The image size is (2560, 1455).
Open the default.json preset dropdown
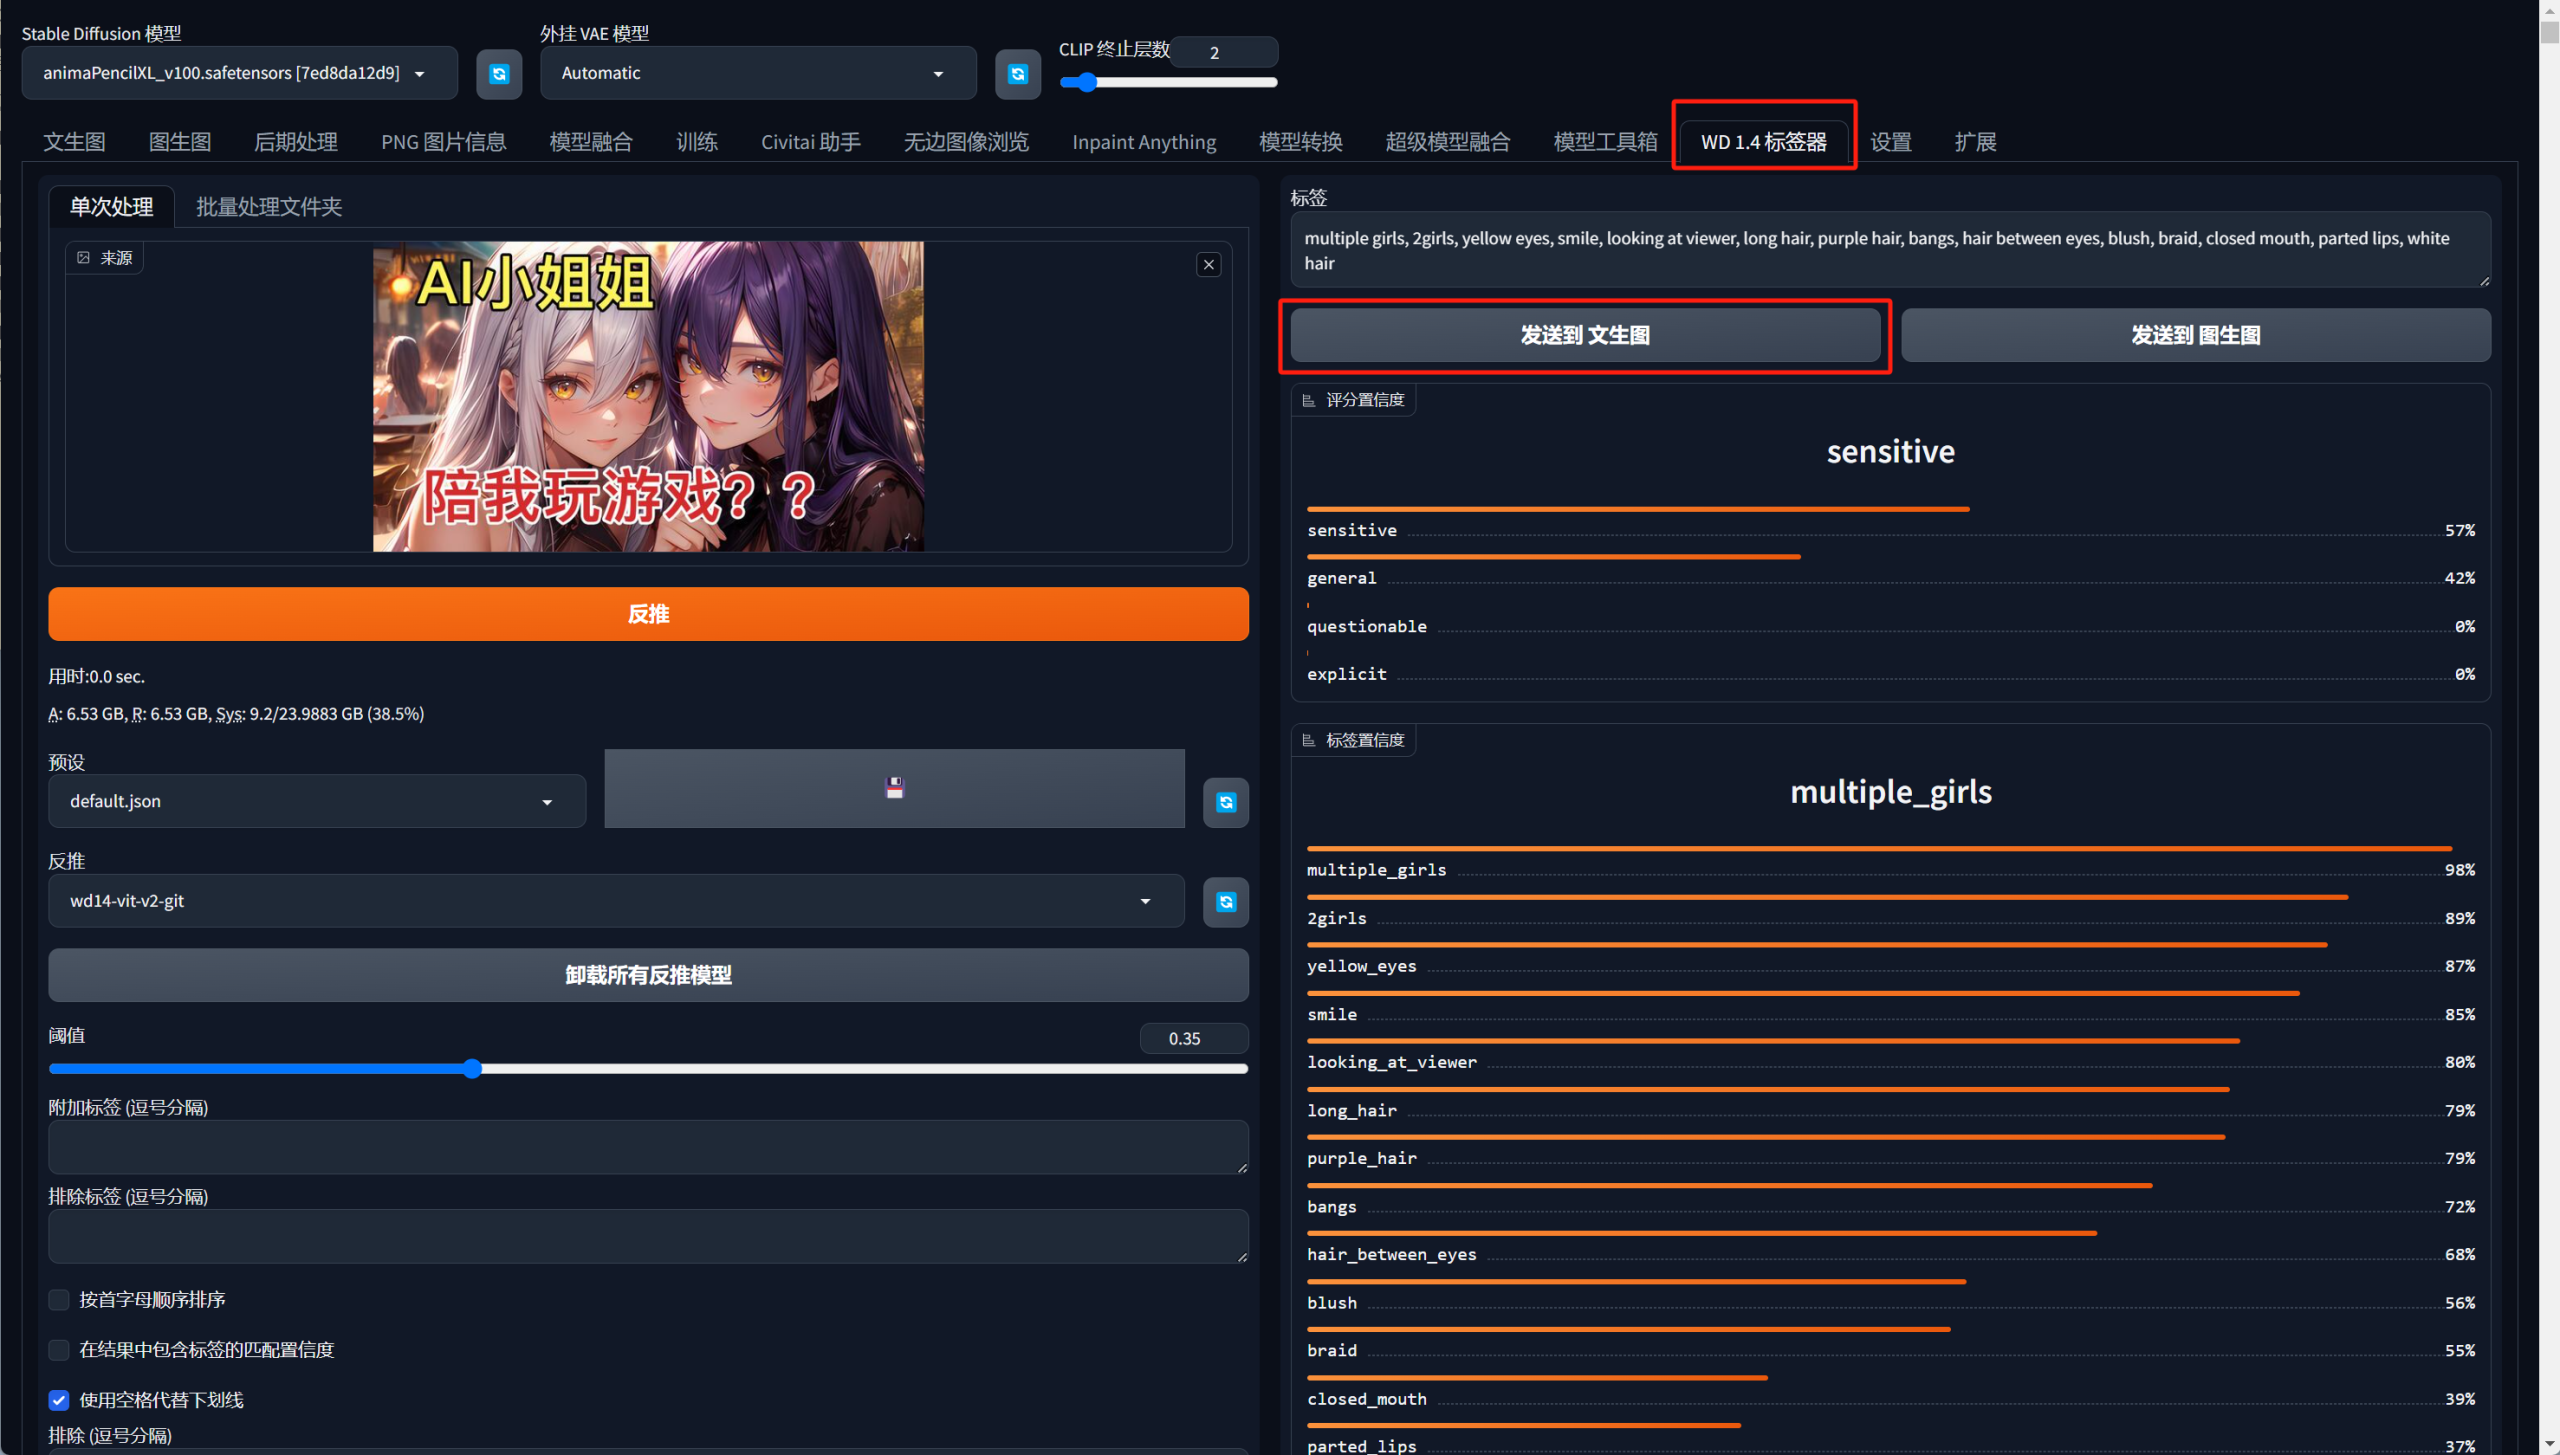click(x=316, y=801)
